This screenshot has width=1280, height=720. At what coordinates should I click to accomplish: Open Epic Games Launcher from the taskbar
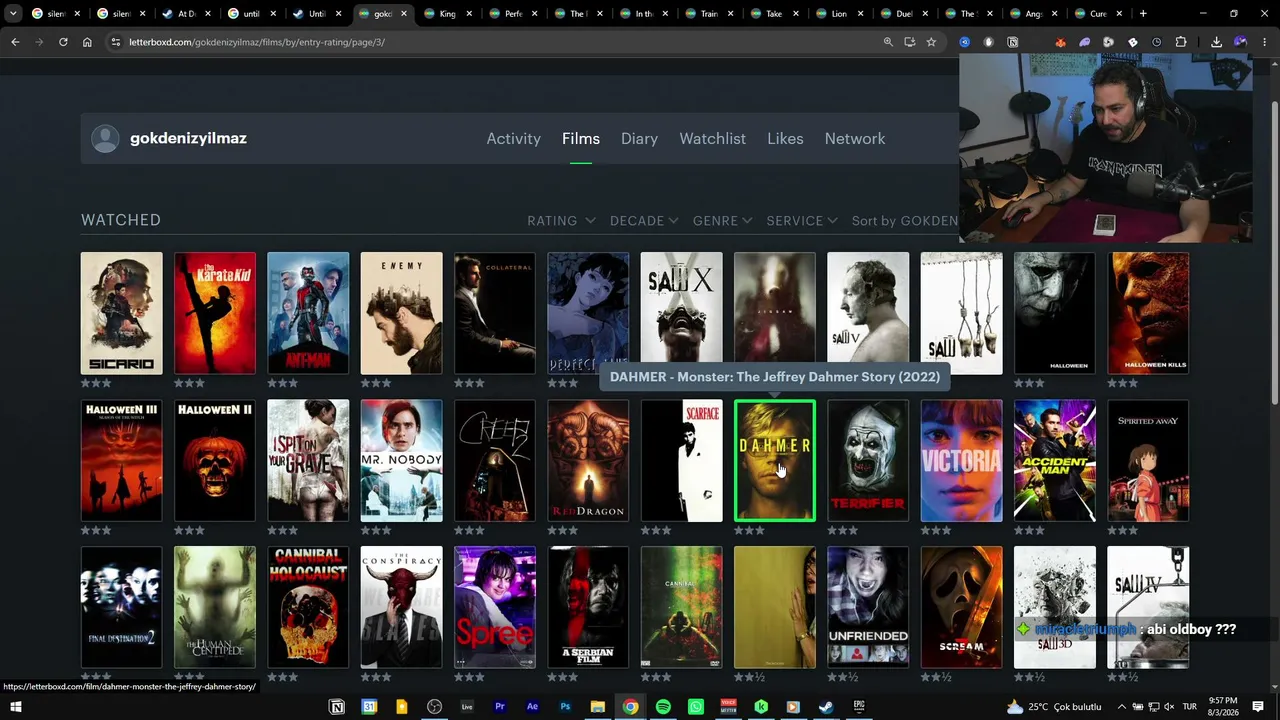859,707
